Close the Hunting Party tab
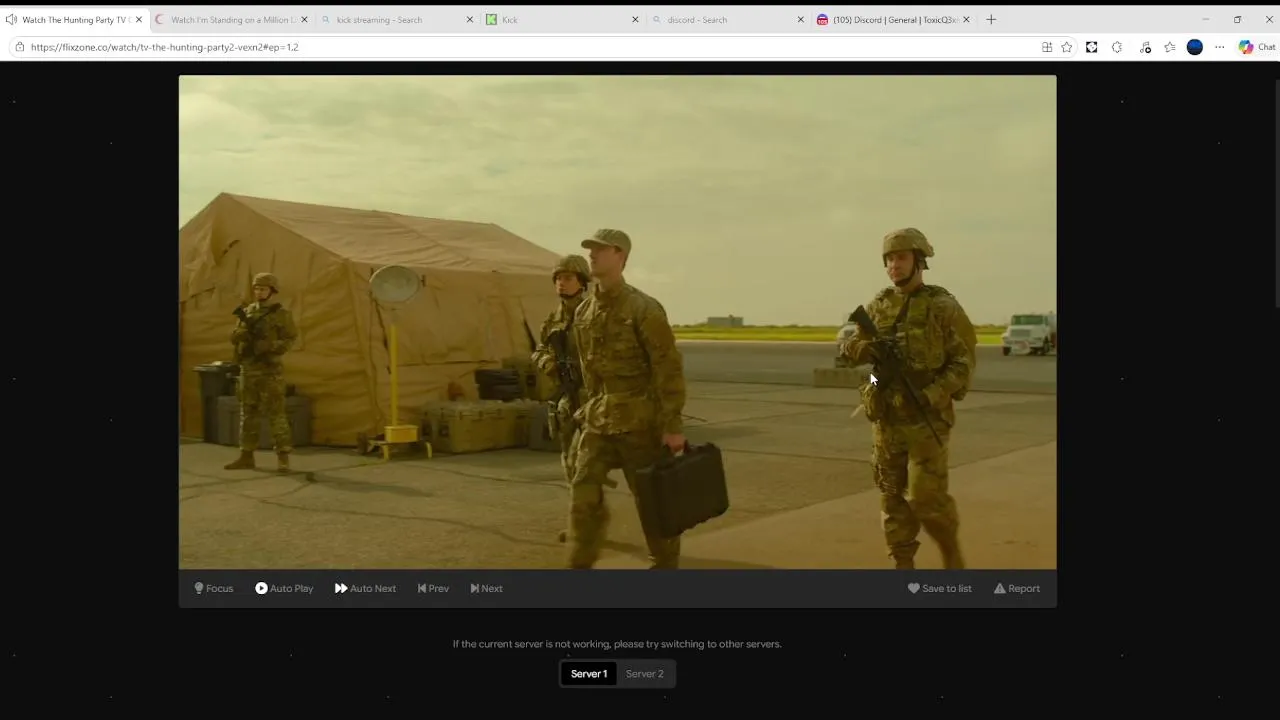The image size is (1280, 720). click(x=139, y=19)
